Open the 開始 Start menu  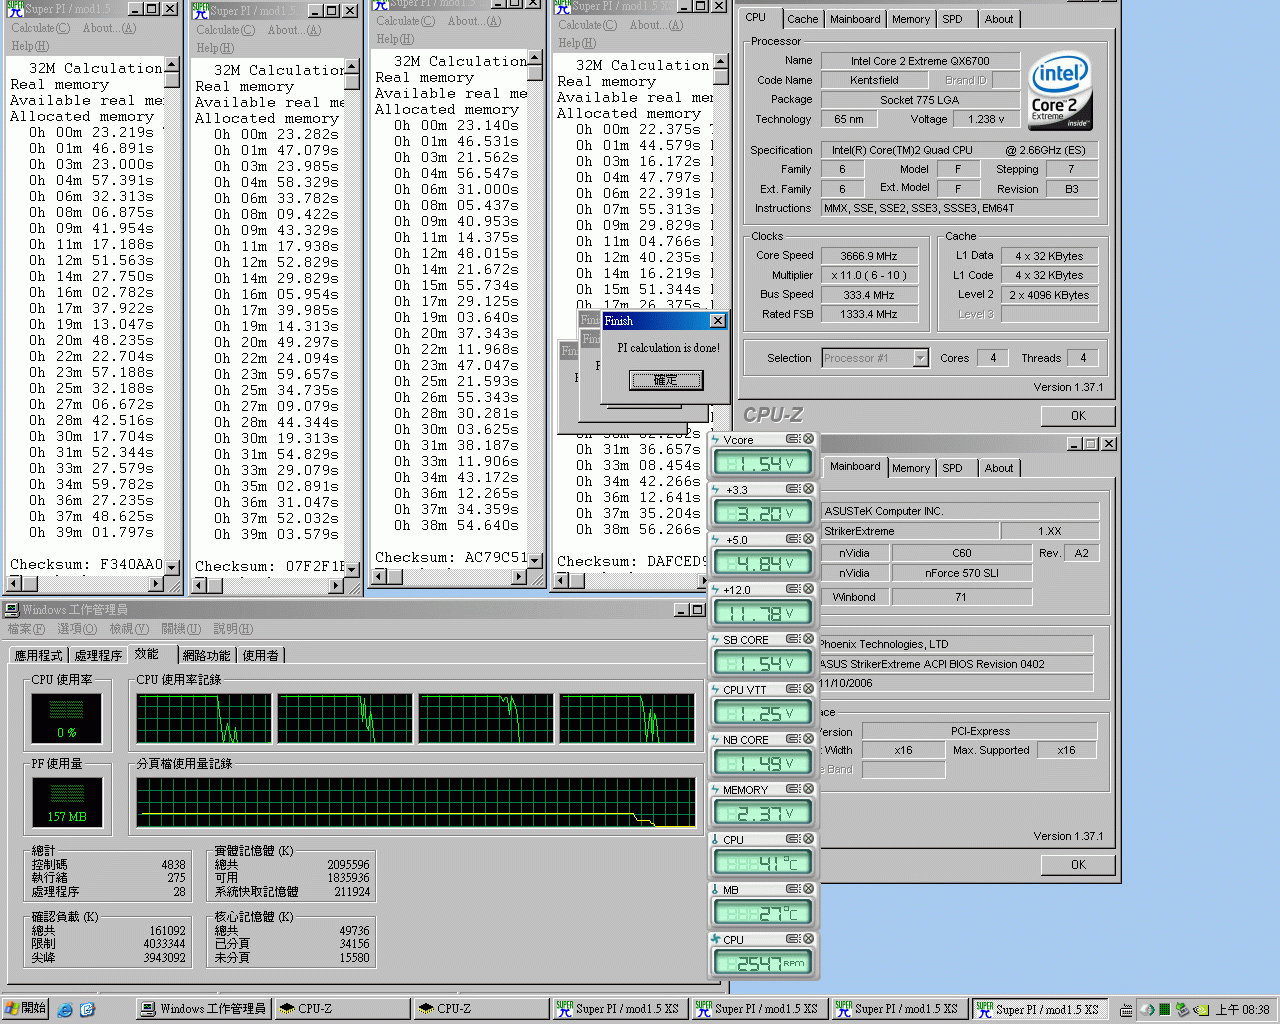pyautogui.click(x=25, y=1009)
